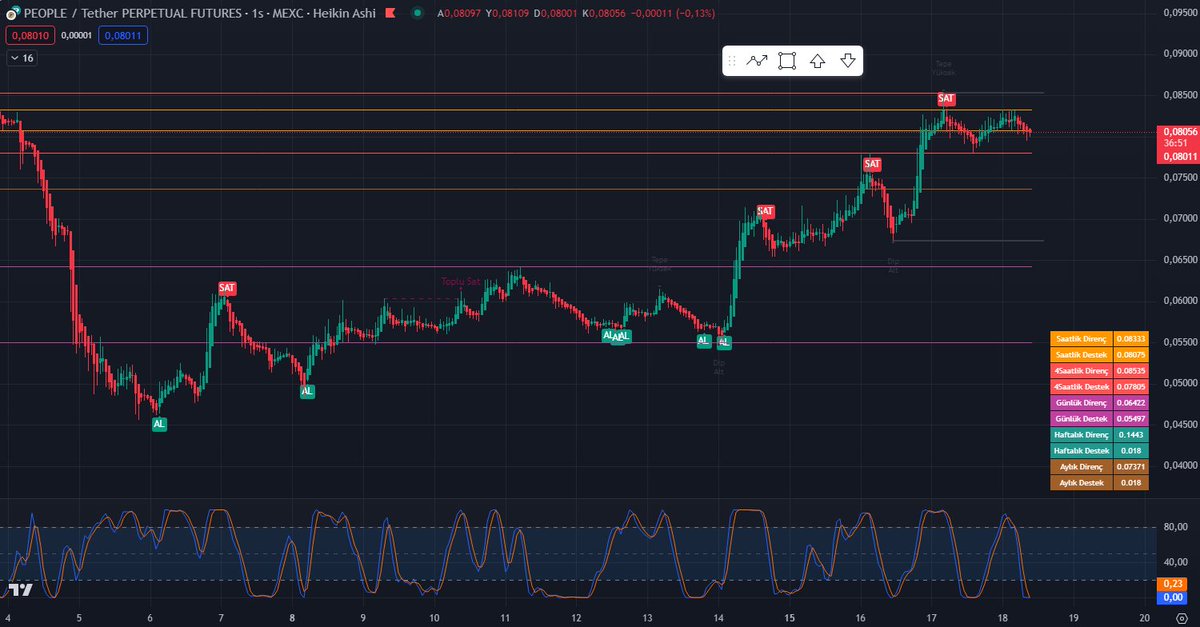Click date 20 on the time axis
Screen dimensions: 1200x627
(x=1145, y=619)
